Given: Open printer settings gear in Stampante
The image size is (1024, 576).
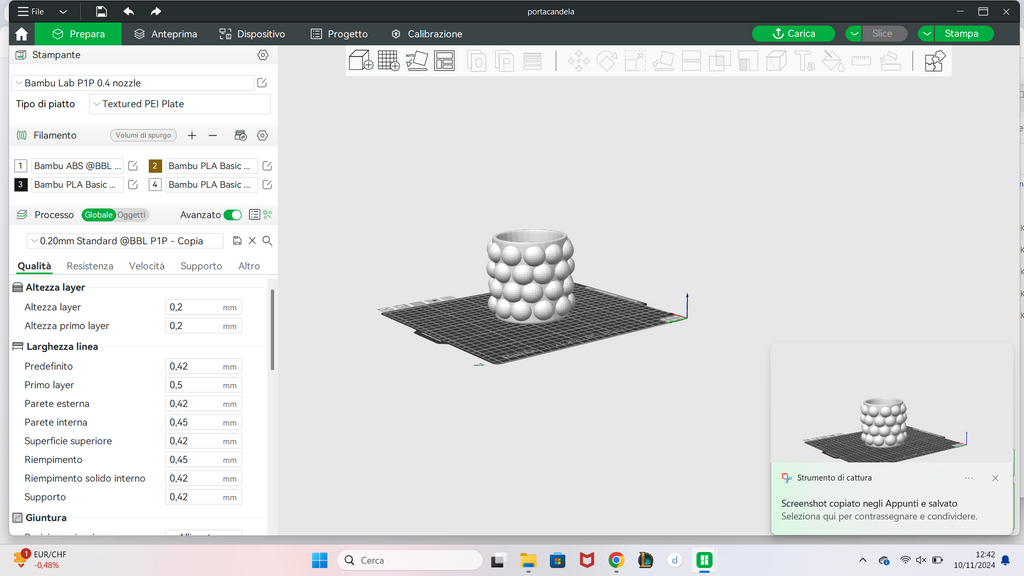Looking at the screenshot, I should point(263,55).
